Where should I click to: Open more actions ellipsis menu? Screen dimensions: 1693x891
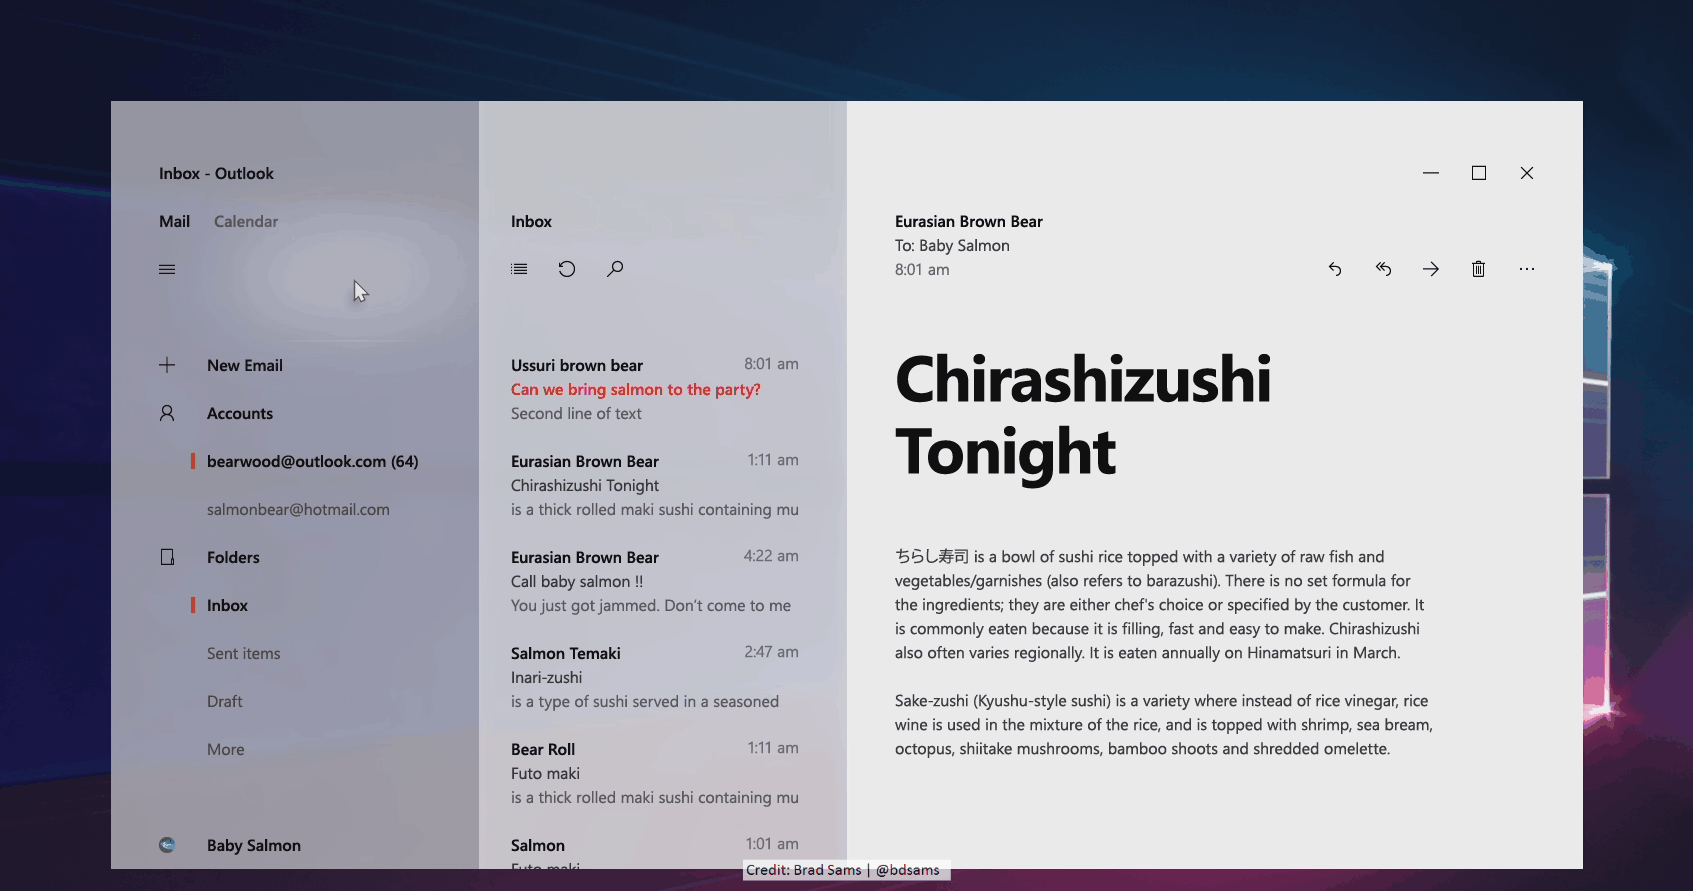click(1526, 269)
